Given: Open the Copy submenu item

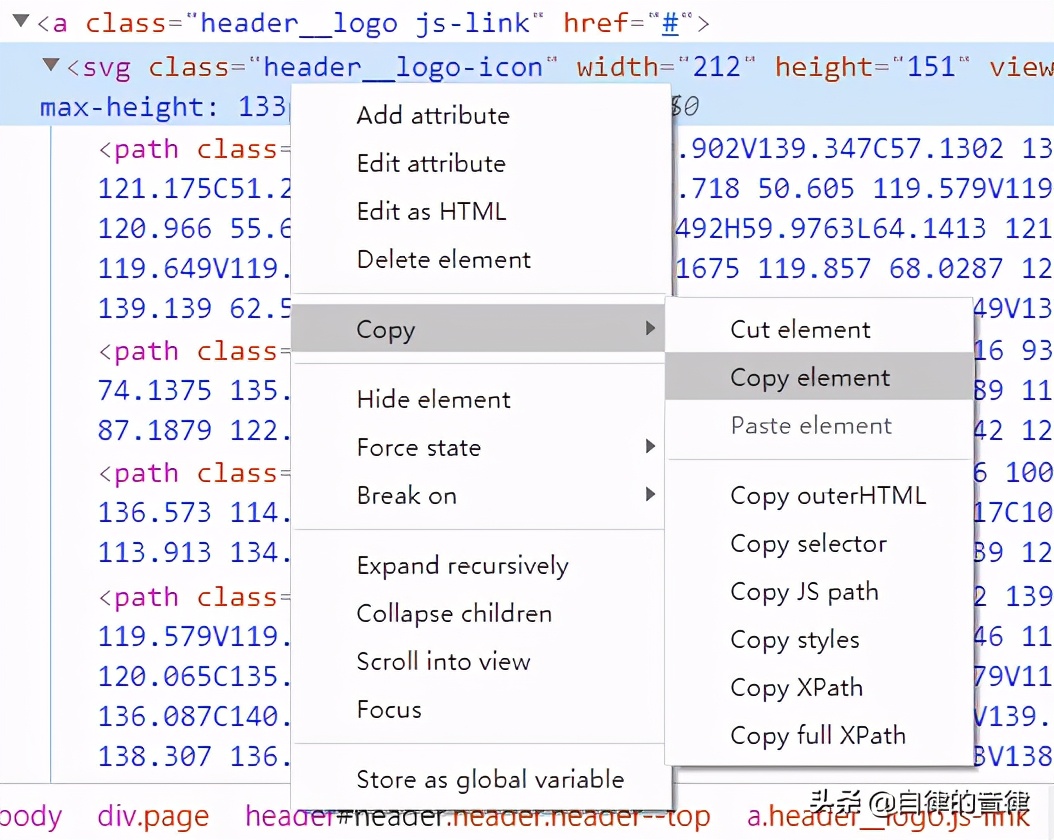Looking at the screenshot, I should point(385,330).
